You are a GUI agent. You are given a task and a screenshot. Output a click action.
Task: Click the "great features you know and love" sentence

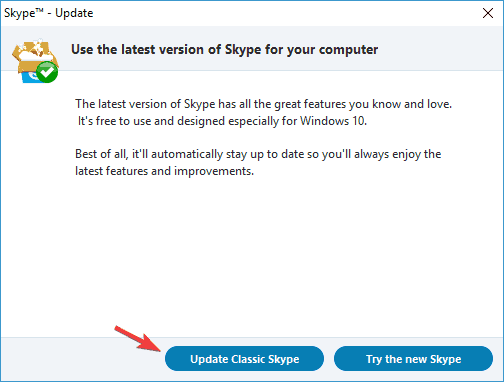click(x=263, y=104)
